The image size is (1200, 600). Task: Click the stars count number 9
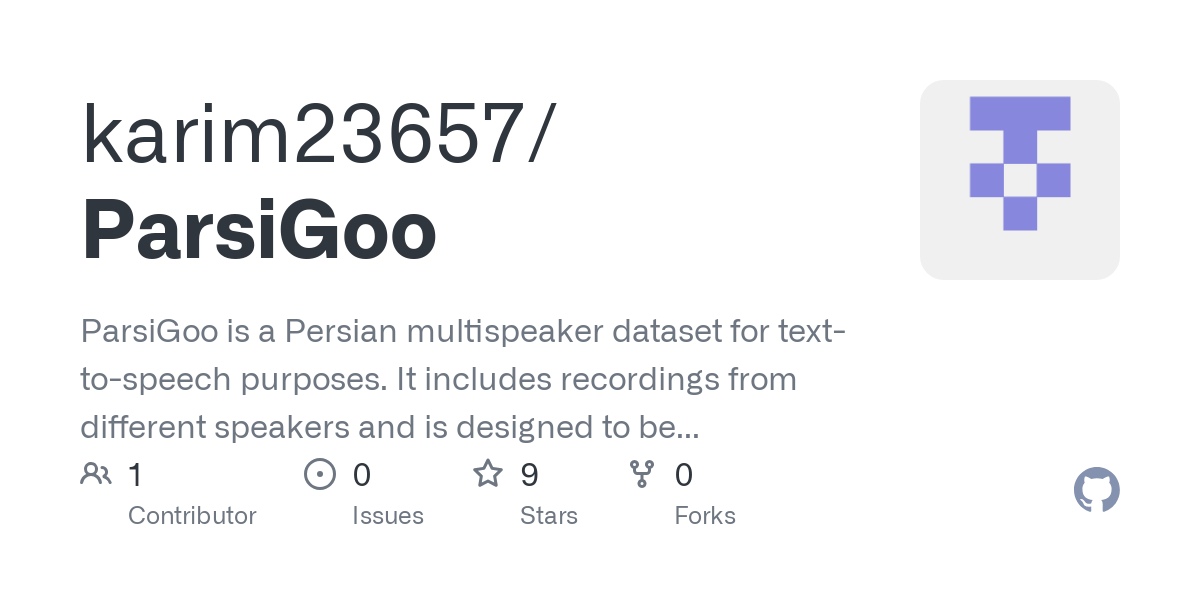(x=530, y=474)
